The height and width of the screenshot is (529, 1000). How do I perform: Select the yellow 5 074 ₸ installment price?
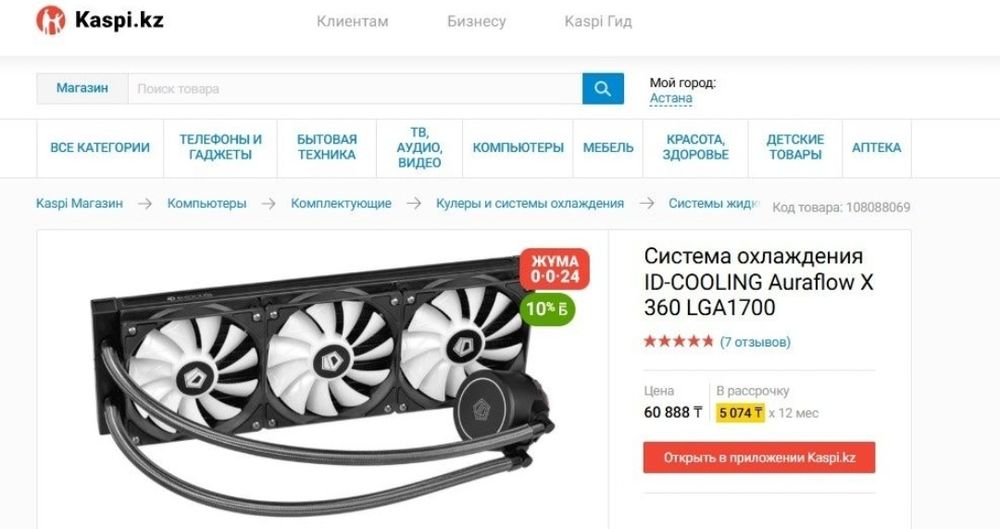(740, 413)
